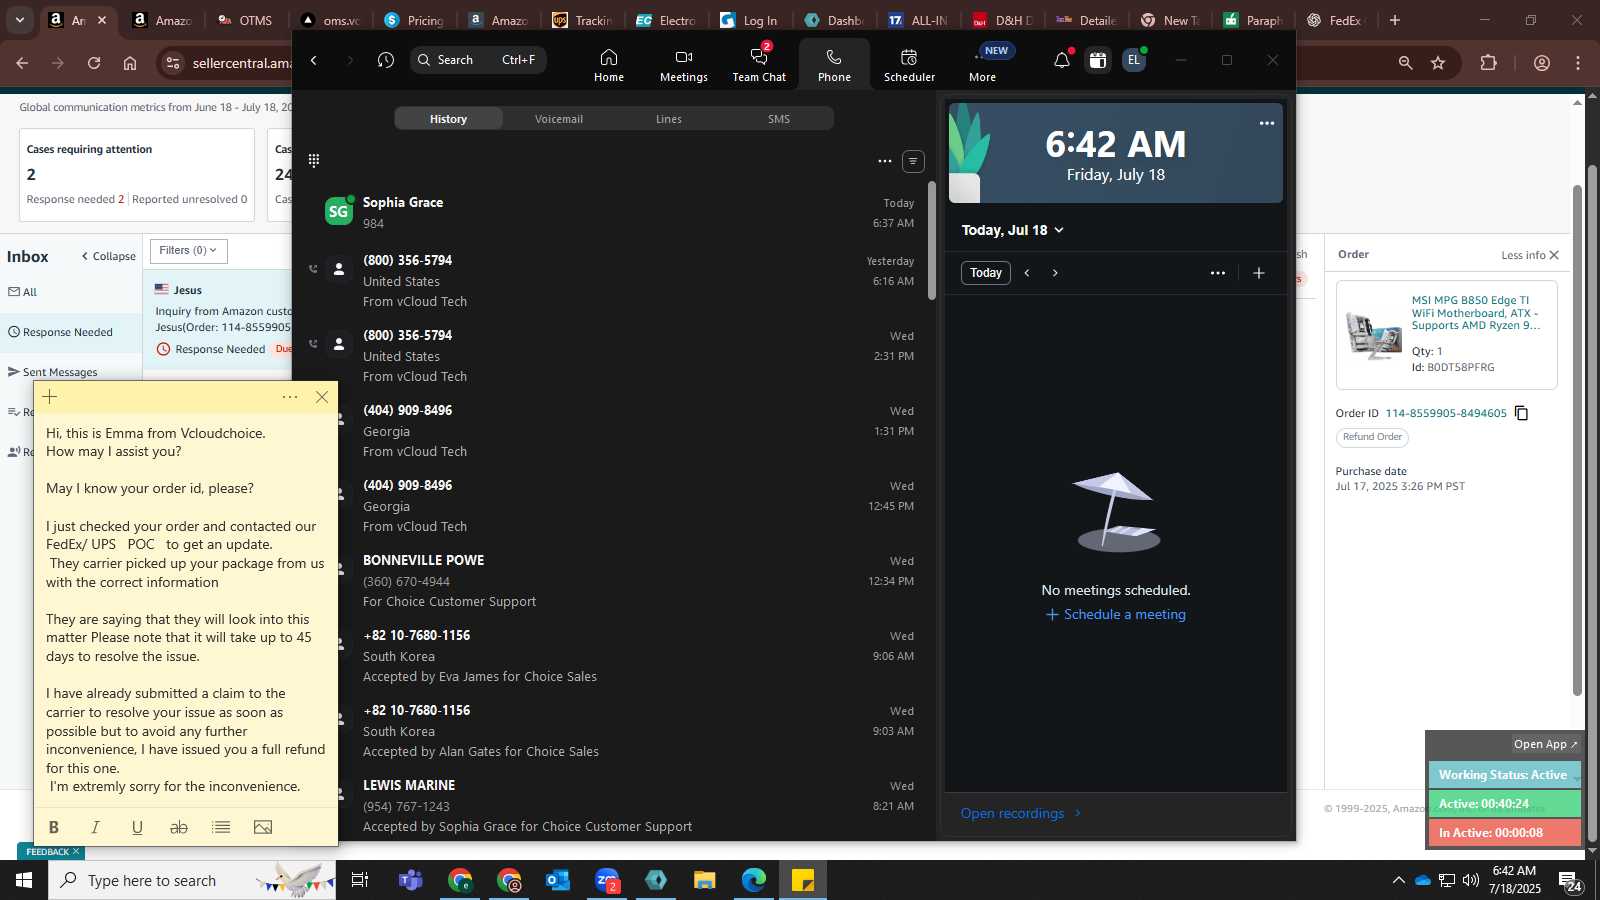
Task: Switch to SMS tab
Action: [x=779, y=119]
